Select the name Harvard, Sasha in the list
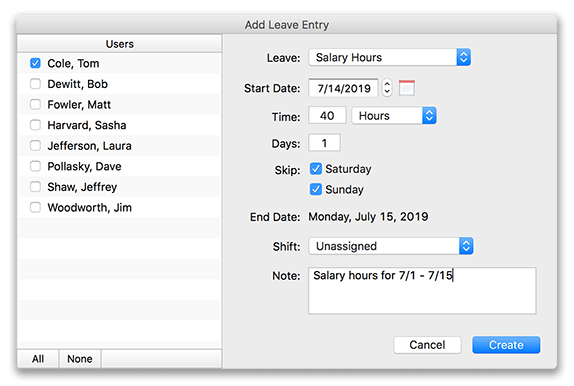Image resolution: width=574 pixels, height=386 pixels. point(87,125)
